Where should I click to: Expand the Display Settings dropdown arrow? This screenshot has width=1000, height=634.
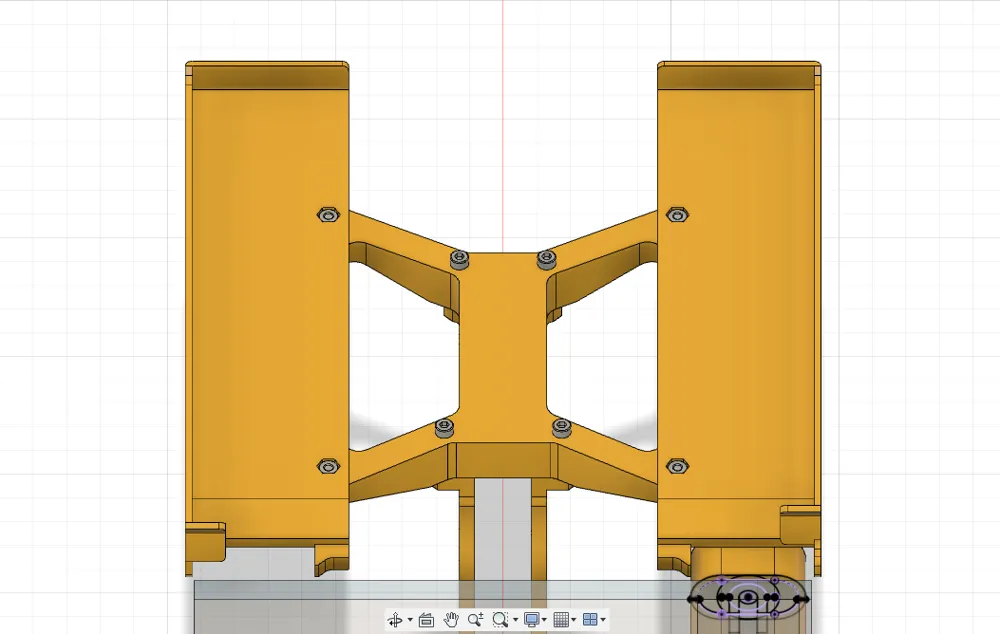pos(544,620)
